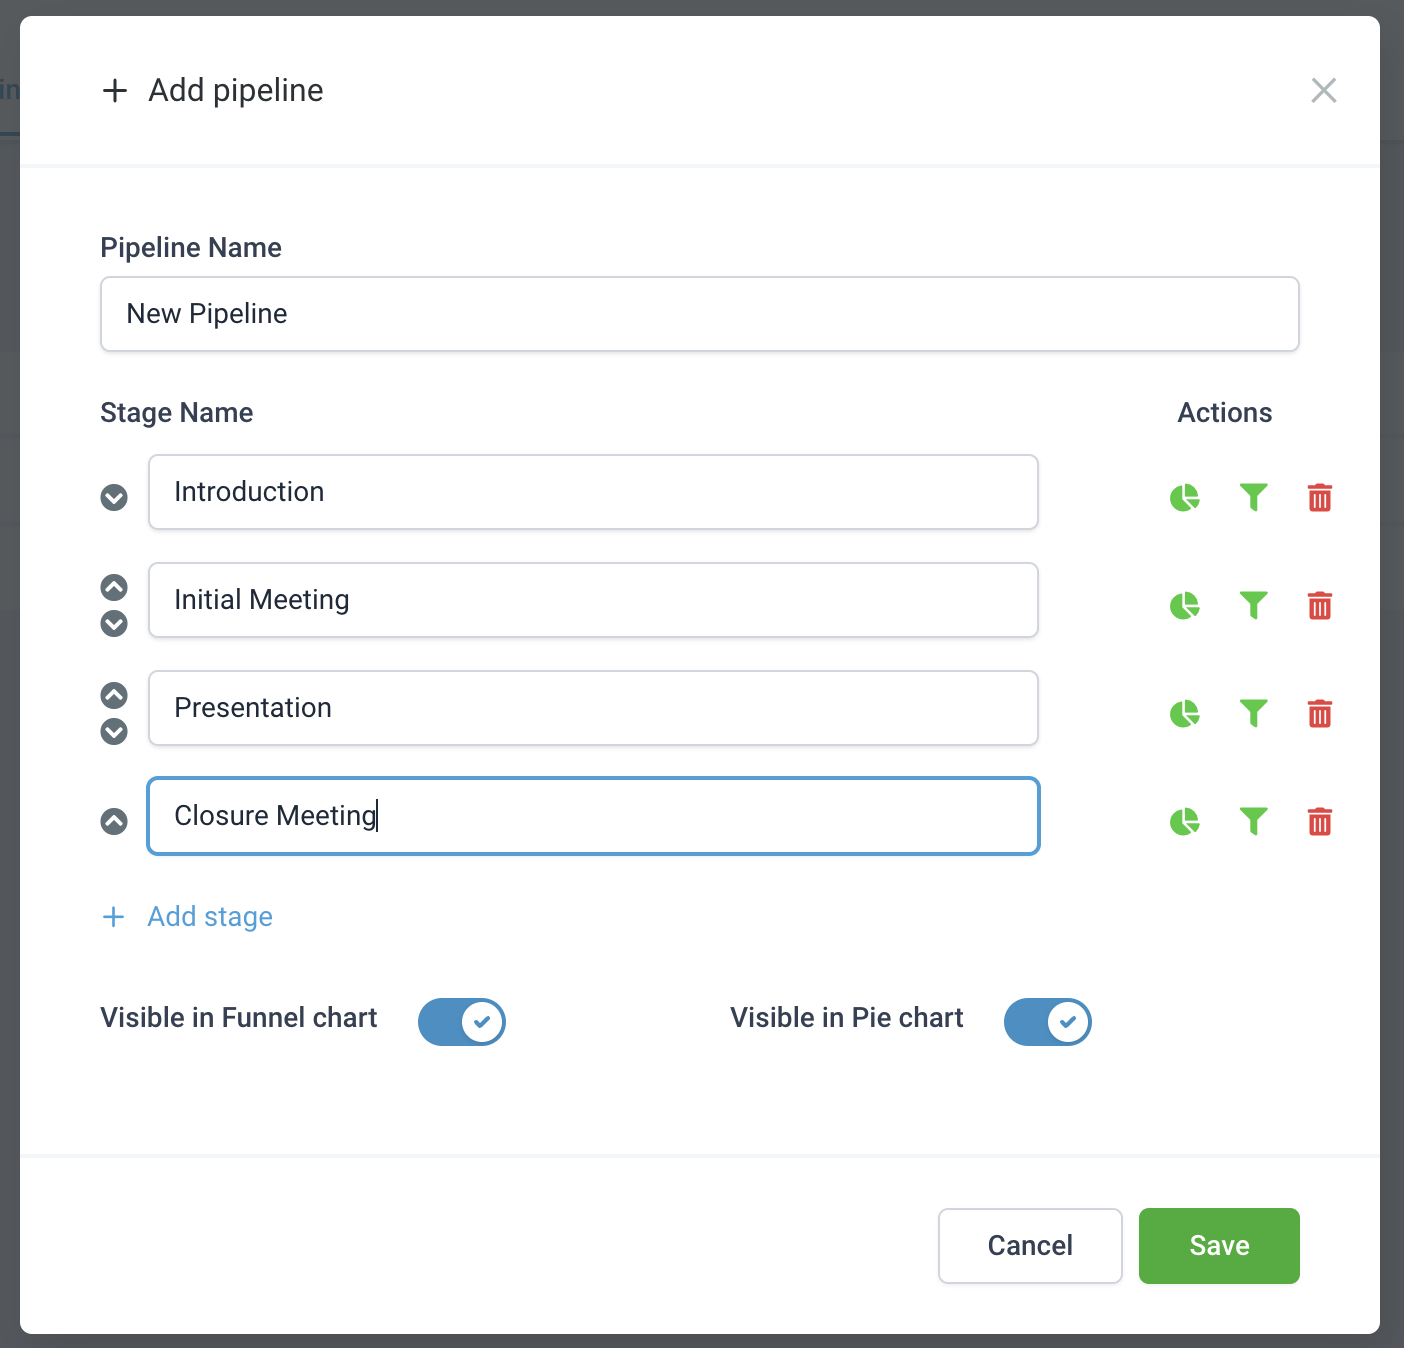This screenshot has height=1348, width=1404.
Task: Delete the Introduction stage with trash icon
Action: [1320, 497]
